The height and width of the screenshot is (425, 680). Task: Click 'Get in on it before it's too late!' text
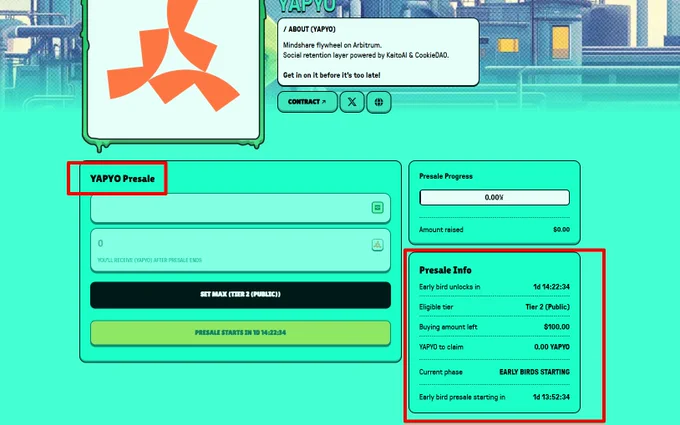(332, 75)
